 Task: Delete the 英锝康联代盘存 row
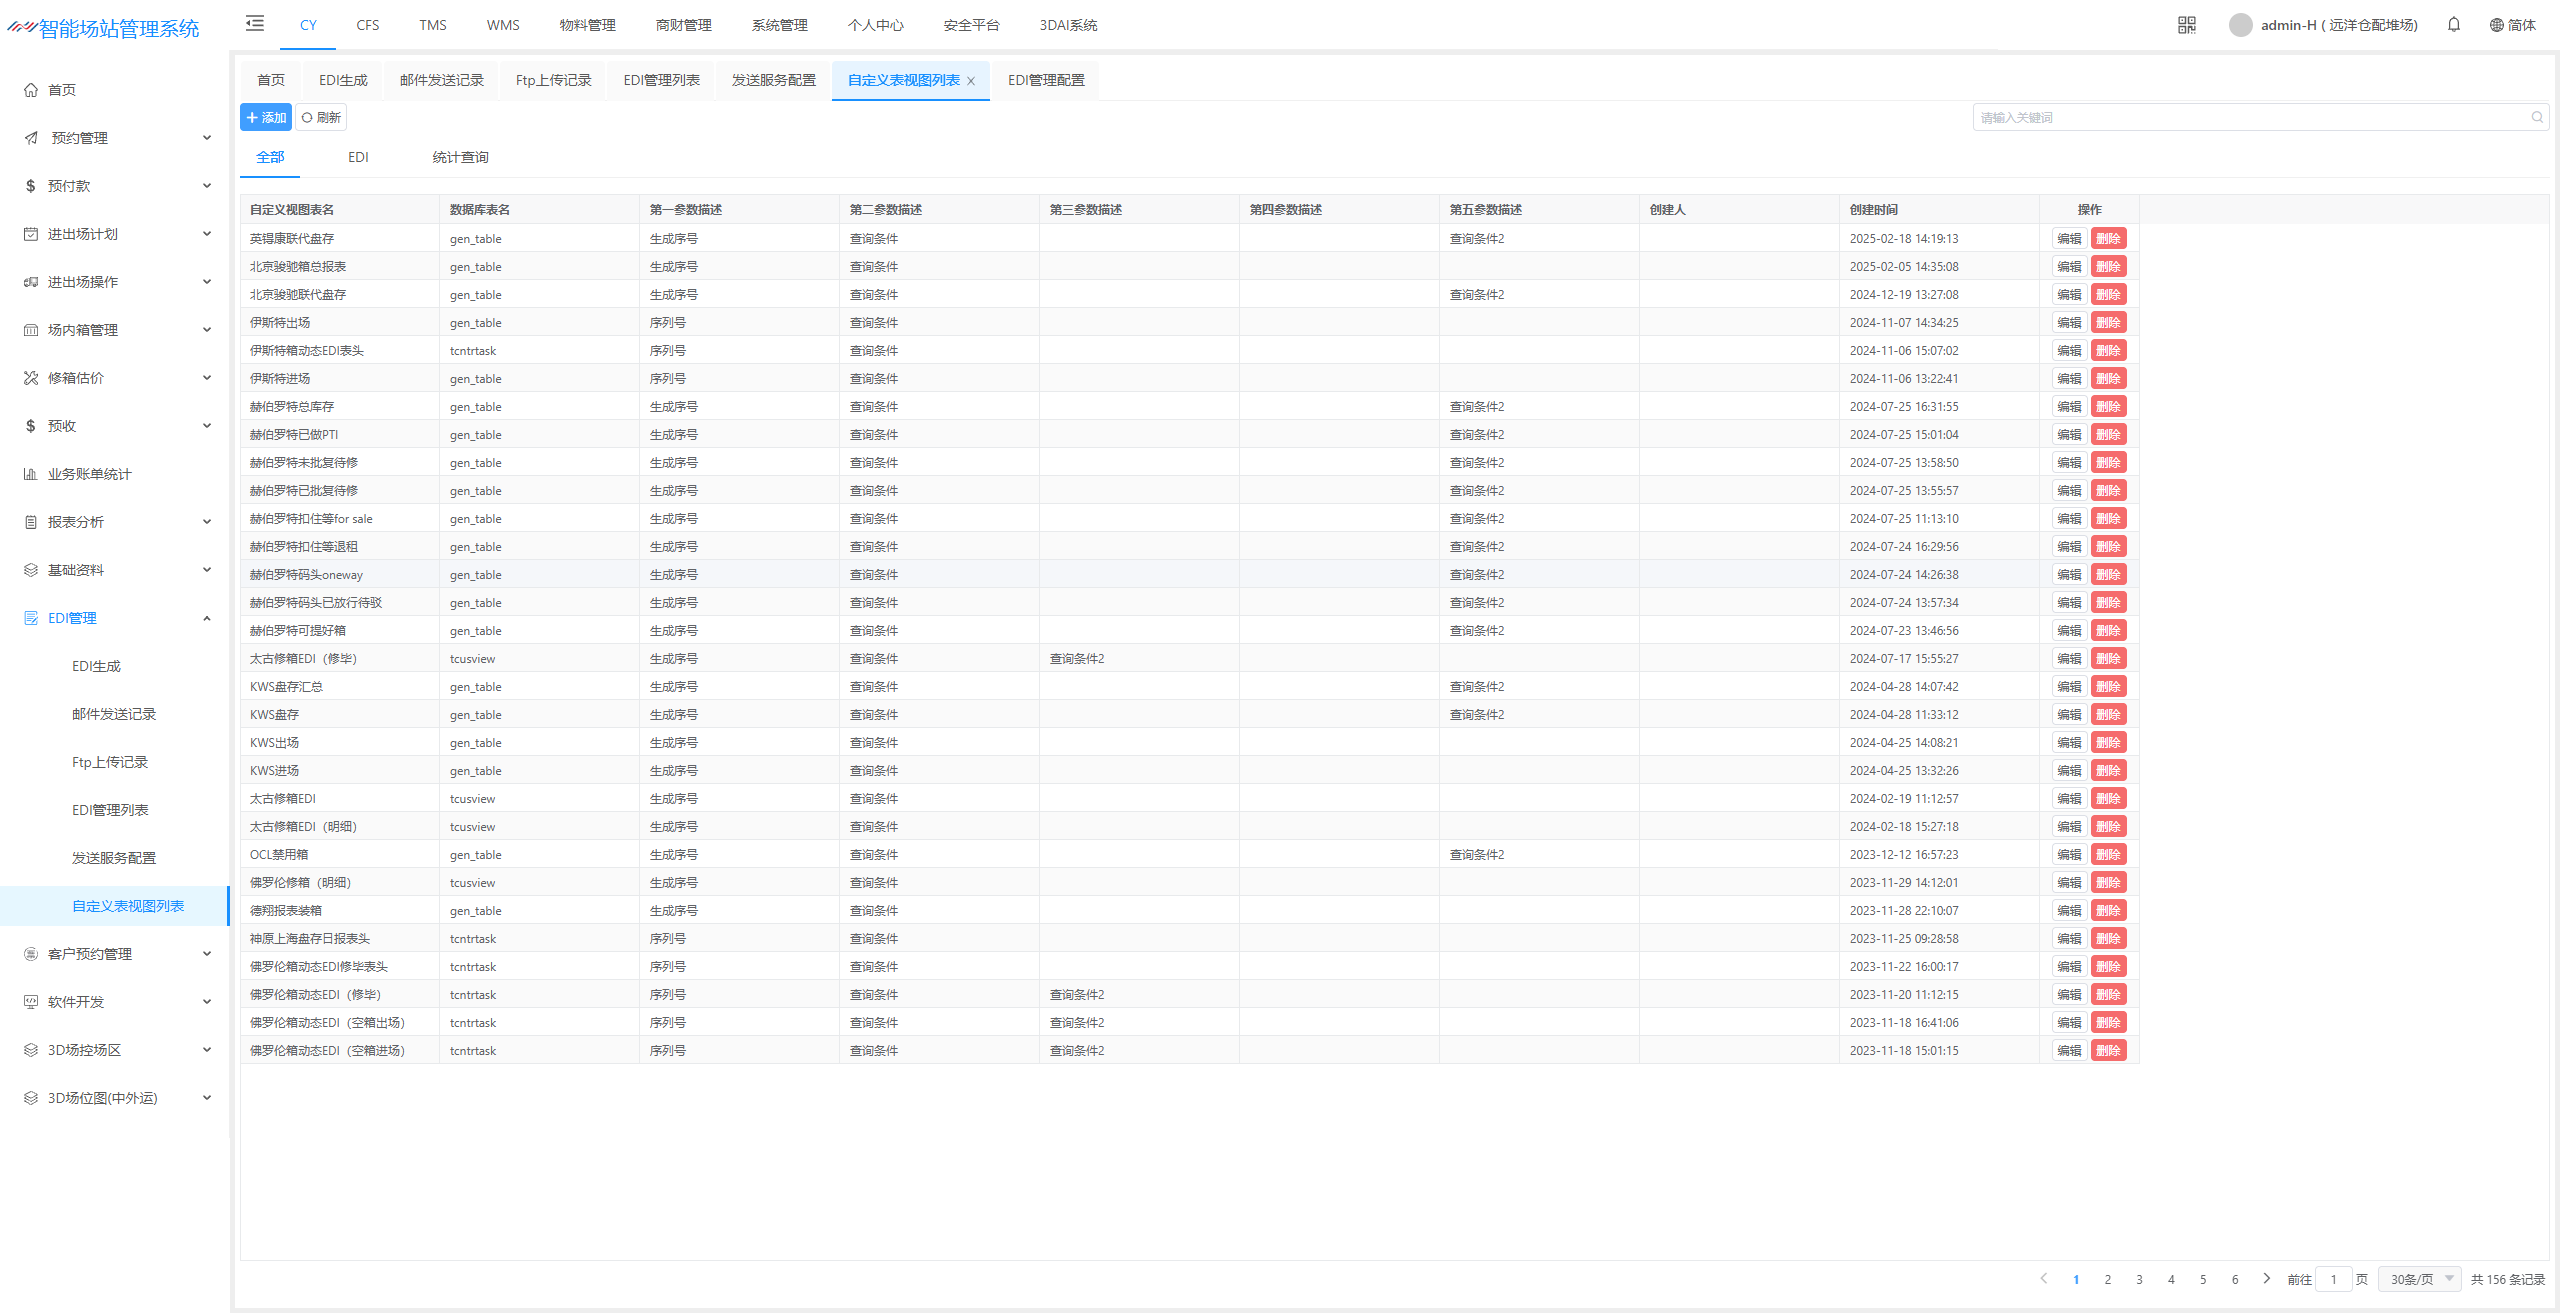click(2108, 239)
